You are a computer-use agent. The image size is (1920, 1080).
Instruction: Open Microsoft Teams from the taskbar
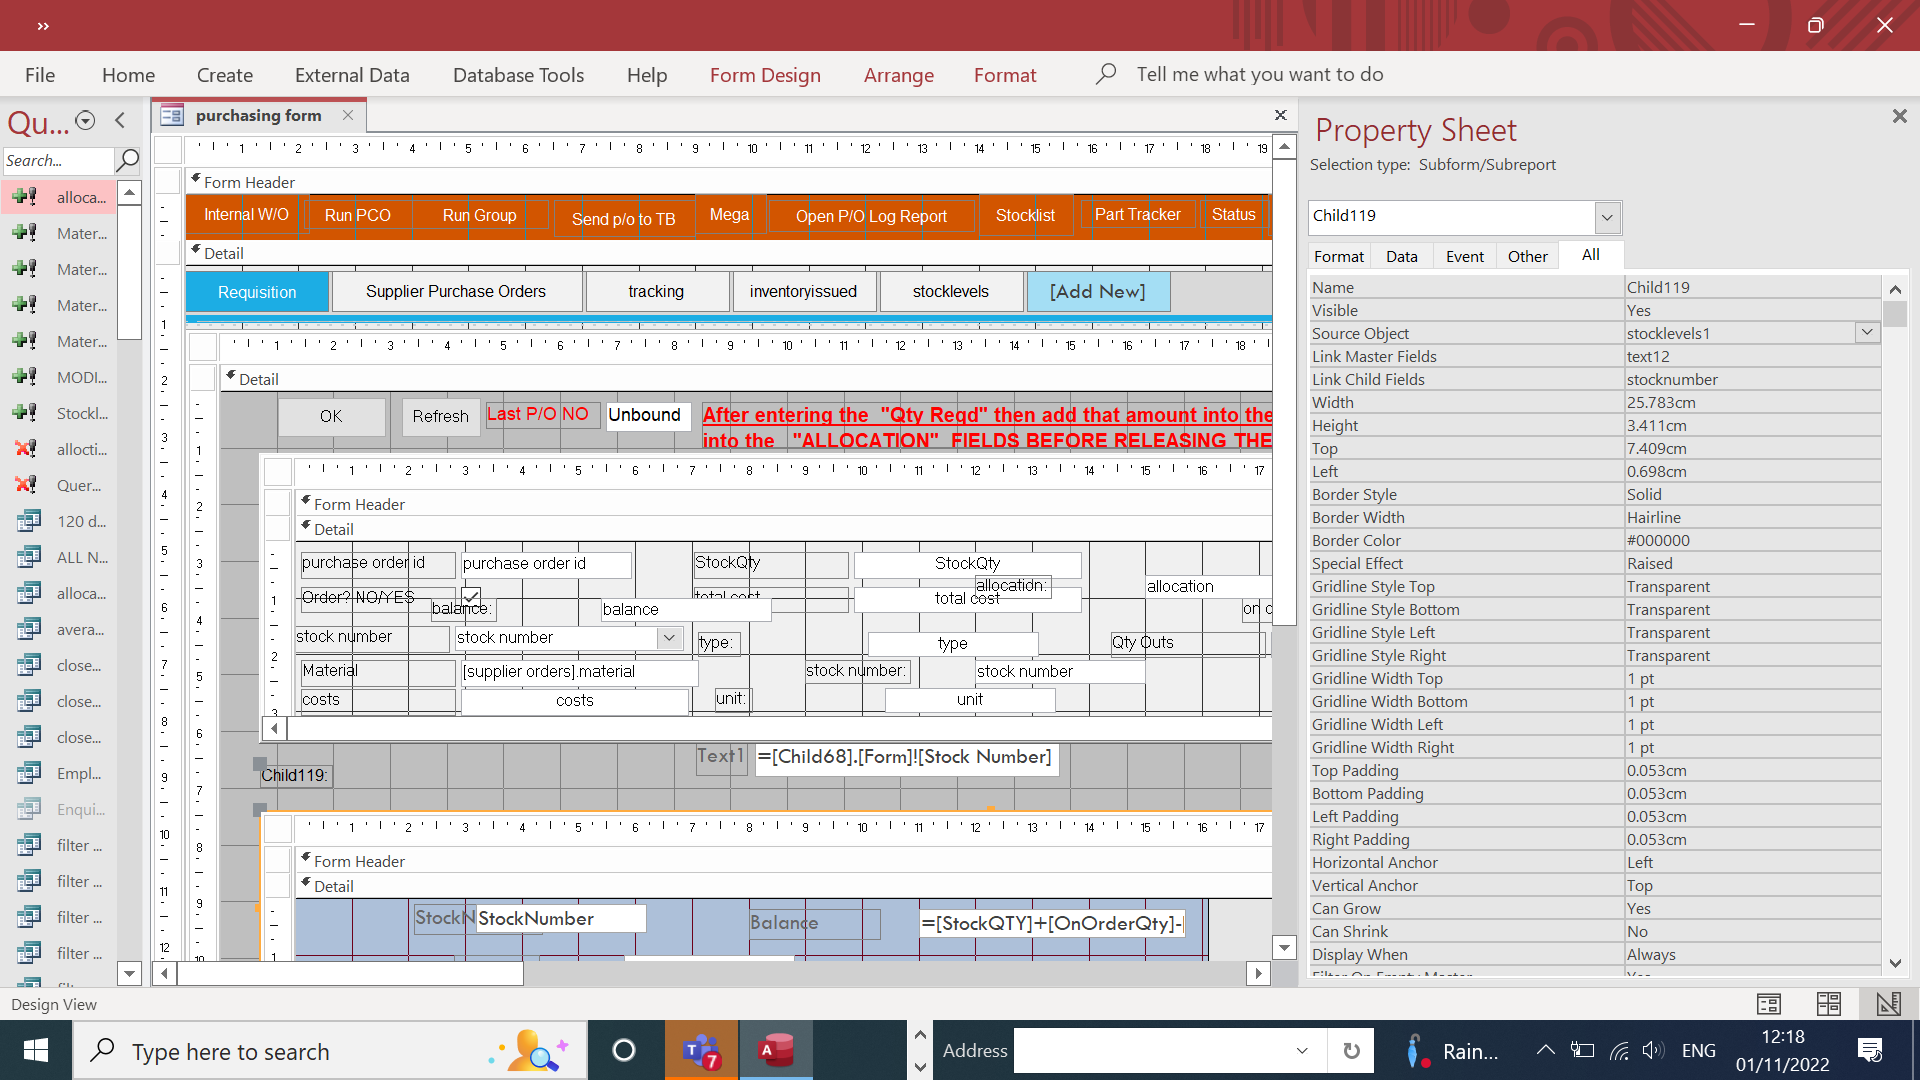[x=701, y=1051]
